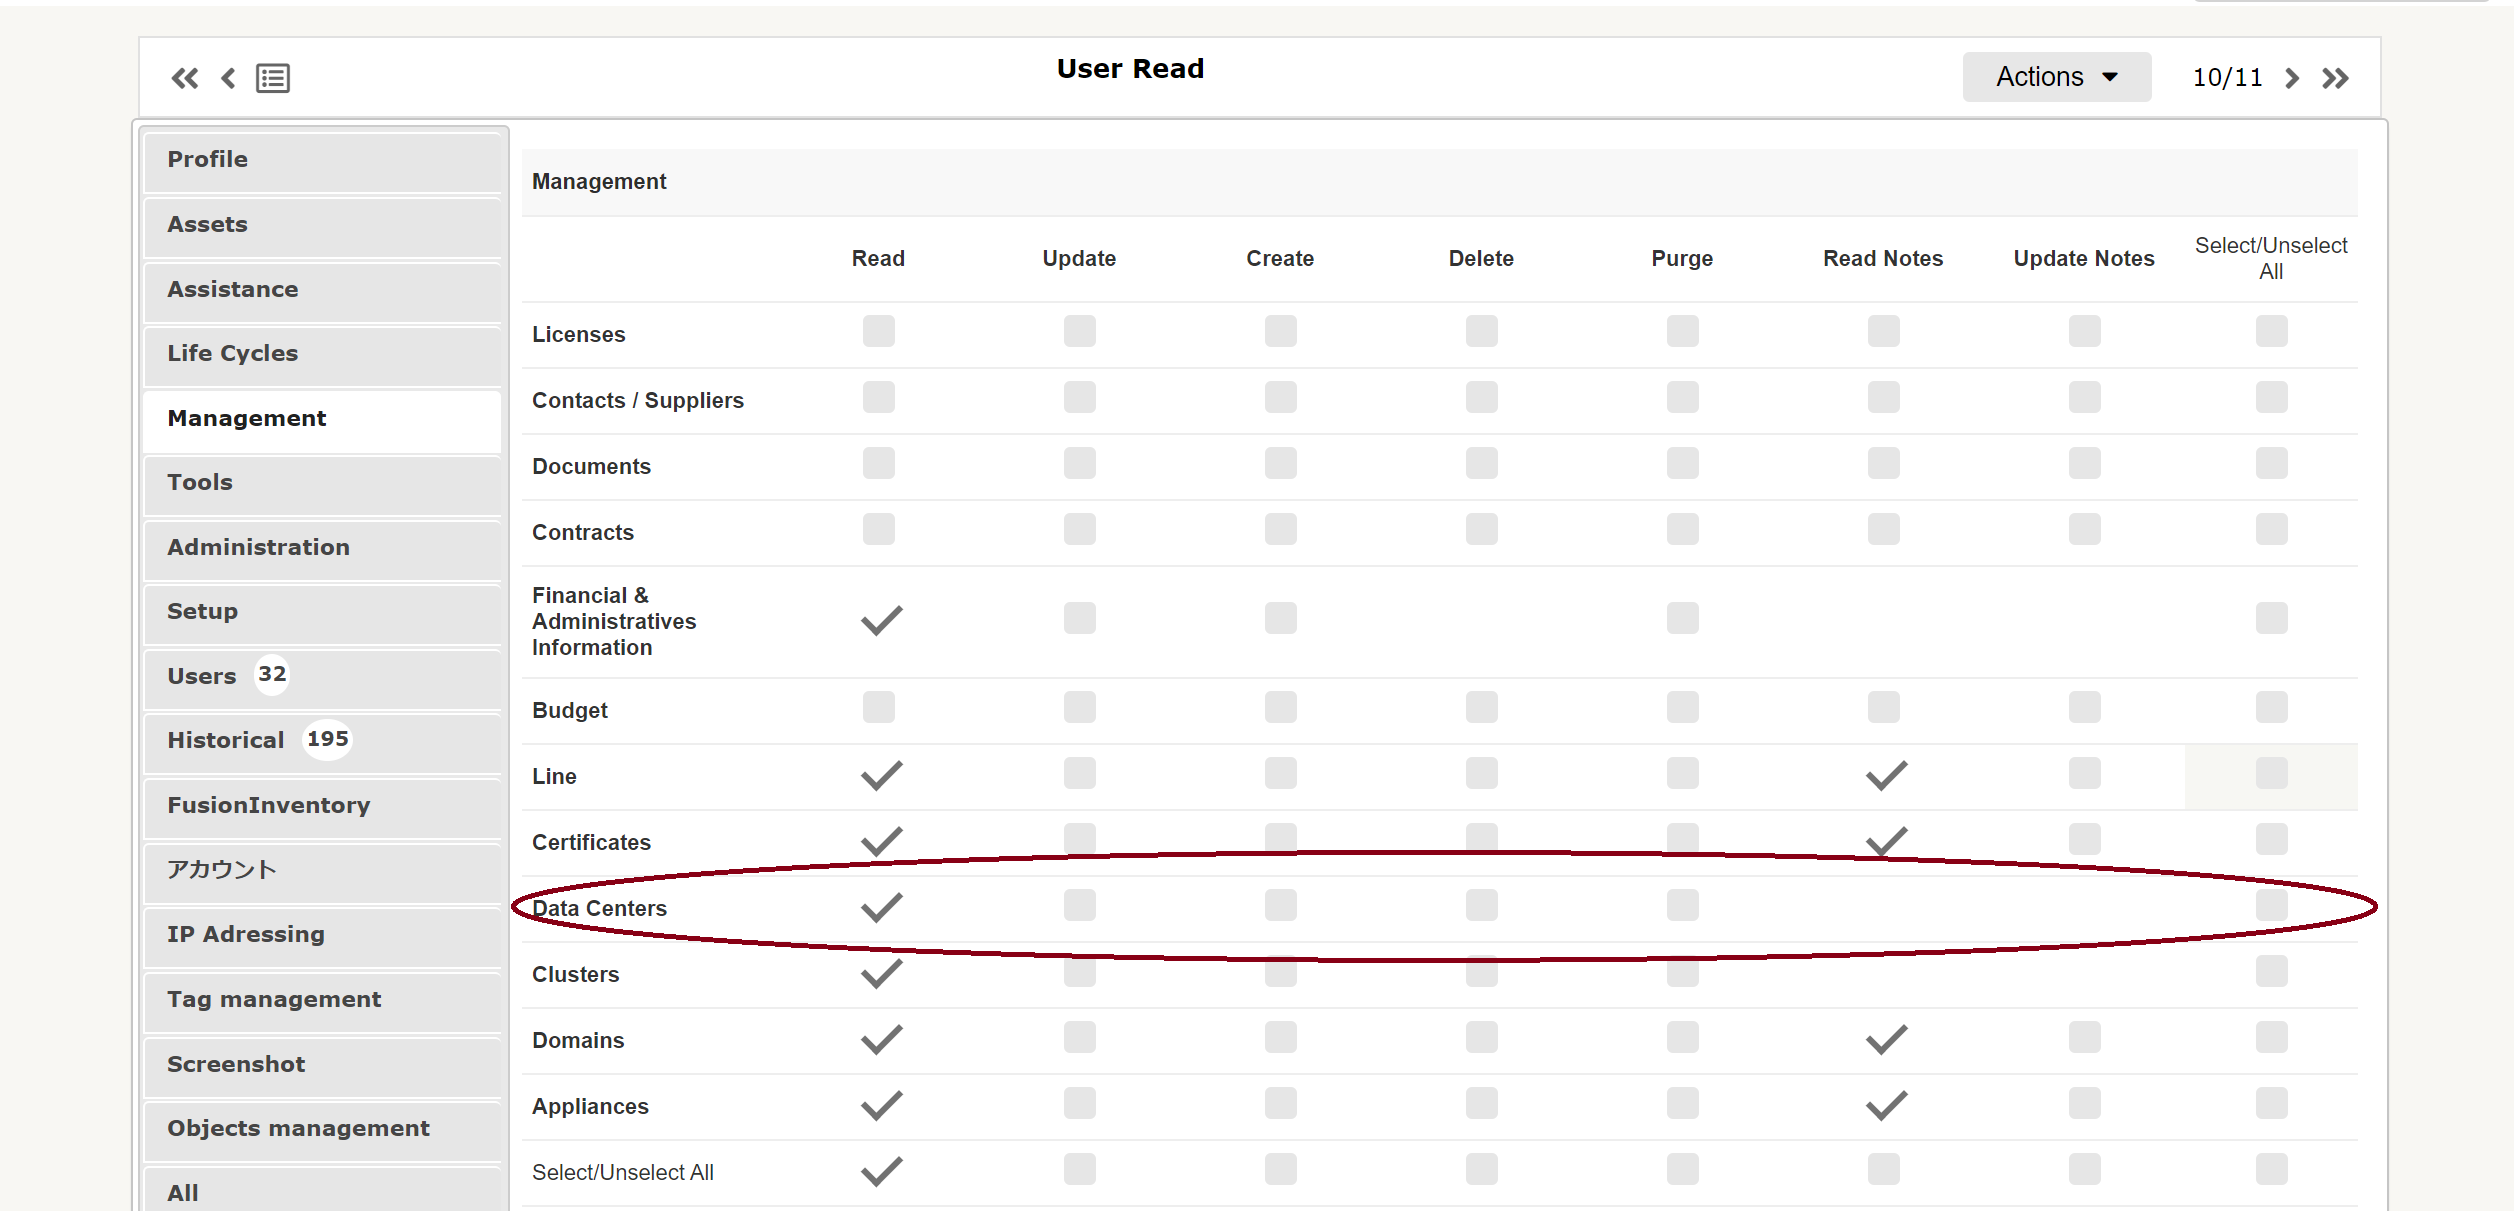Uncheck the Read permission for Certificates
Viewport: 2514px width, 1211px height.
pyautogui.click(x=881, y=840)
